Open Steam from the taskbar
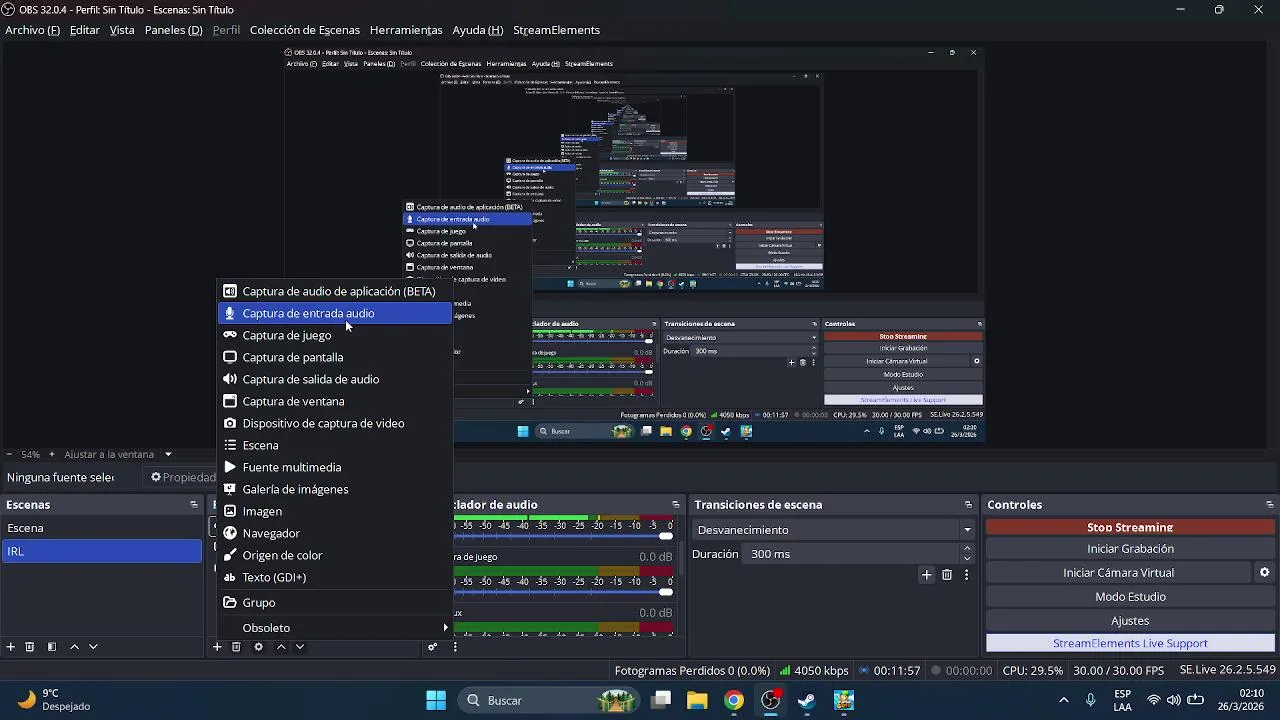1280x720 pixels. click(x=807, y=700)
